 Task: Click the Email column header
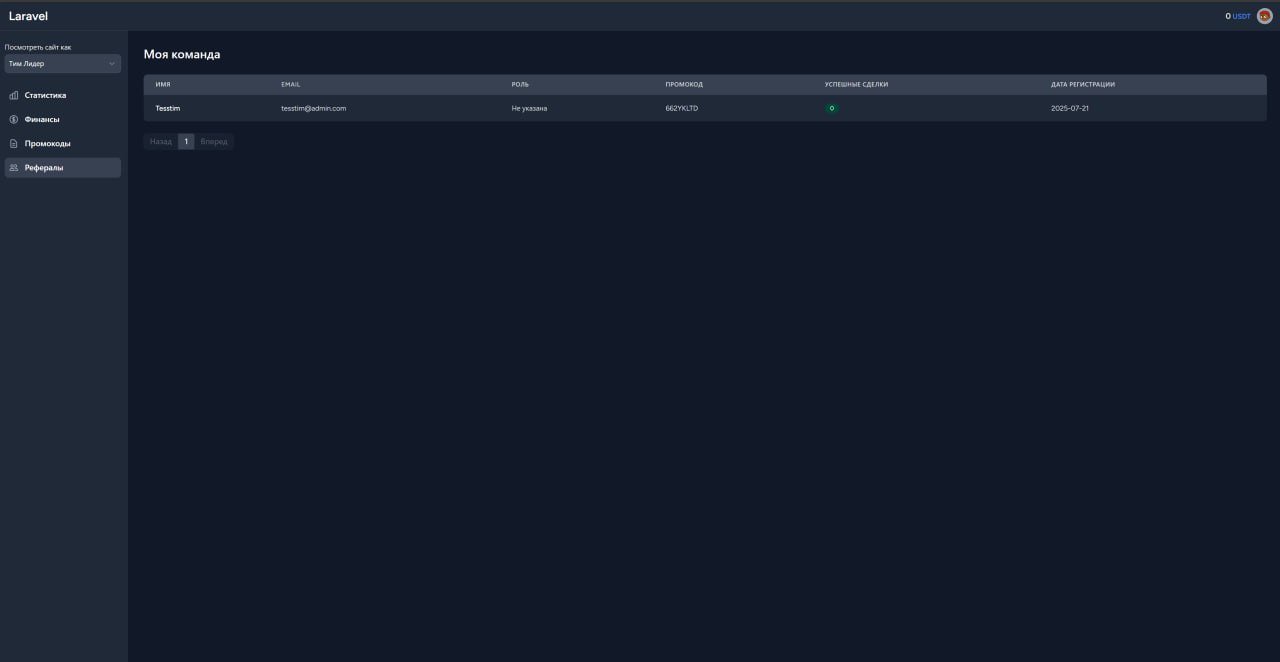coord(290,84)
